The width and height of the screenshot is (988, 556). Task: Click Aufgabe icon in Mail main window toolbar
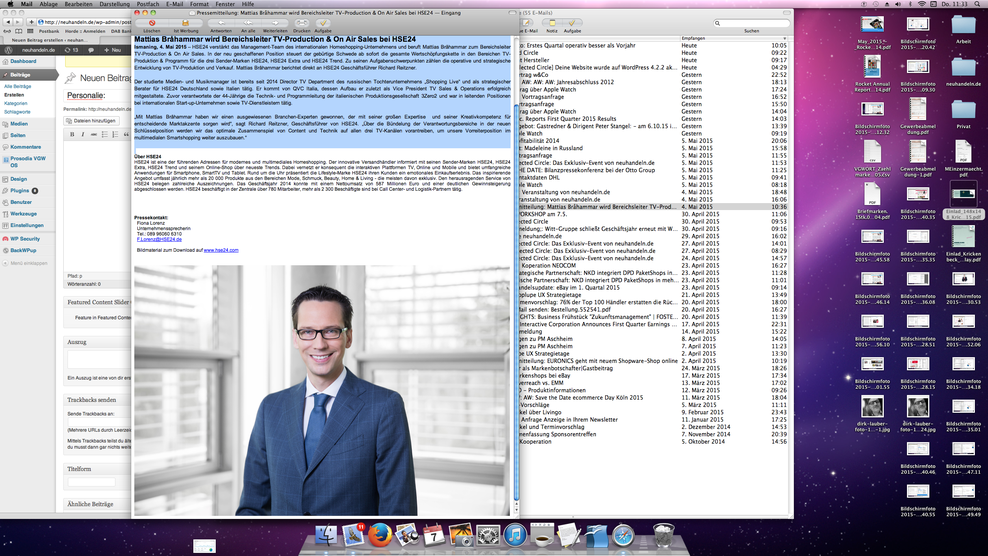coord(572,23)
